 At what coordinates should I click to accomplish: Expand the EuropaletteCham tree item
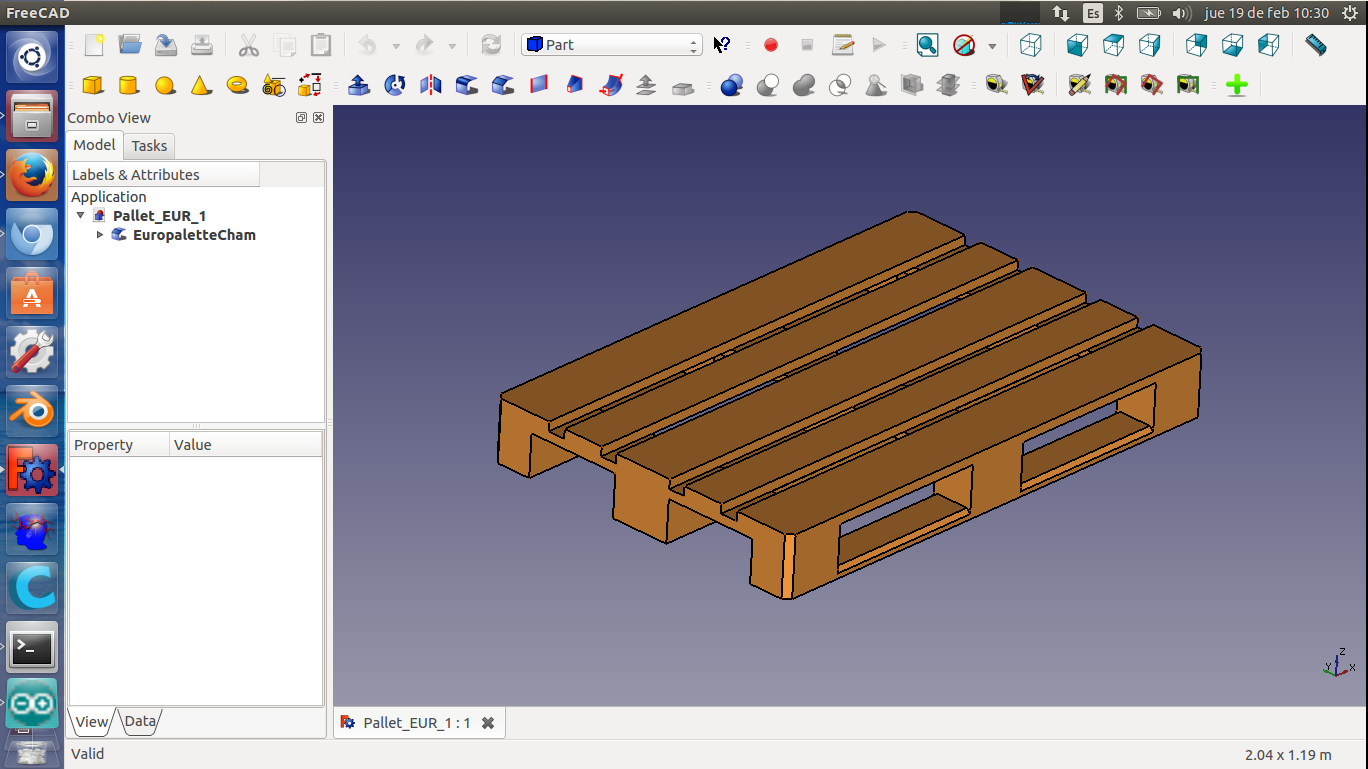tap(100, 235)
